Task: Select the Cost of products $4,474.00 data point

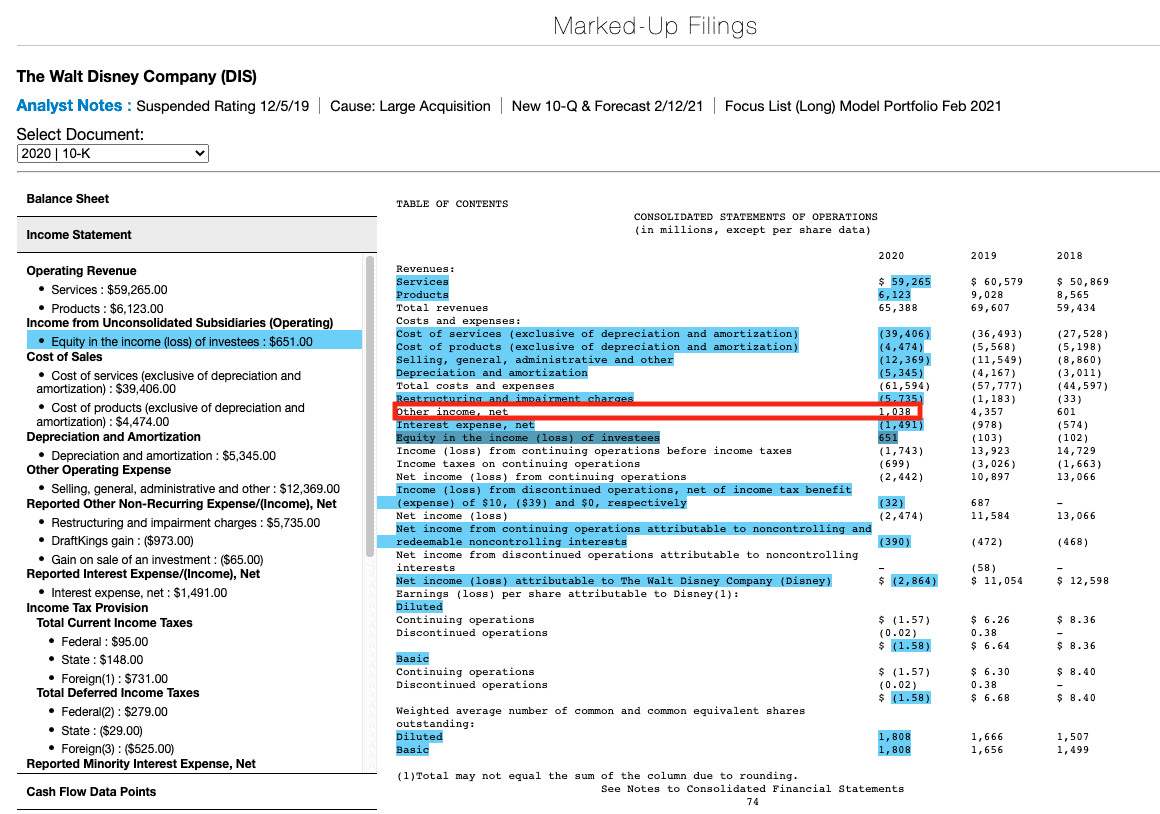Action: point(171,414)
